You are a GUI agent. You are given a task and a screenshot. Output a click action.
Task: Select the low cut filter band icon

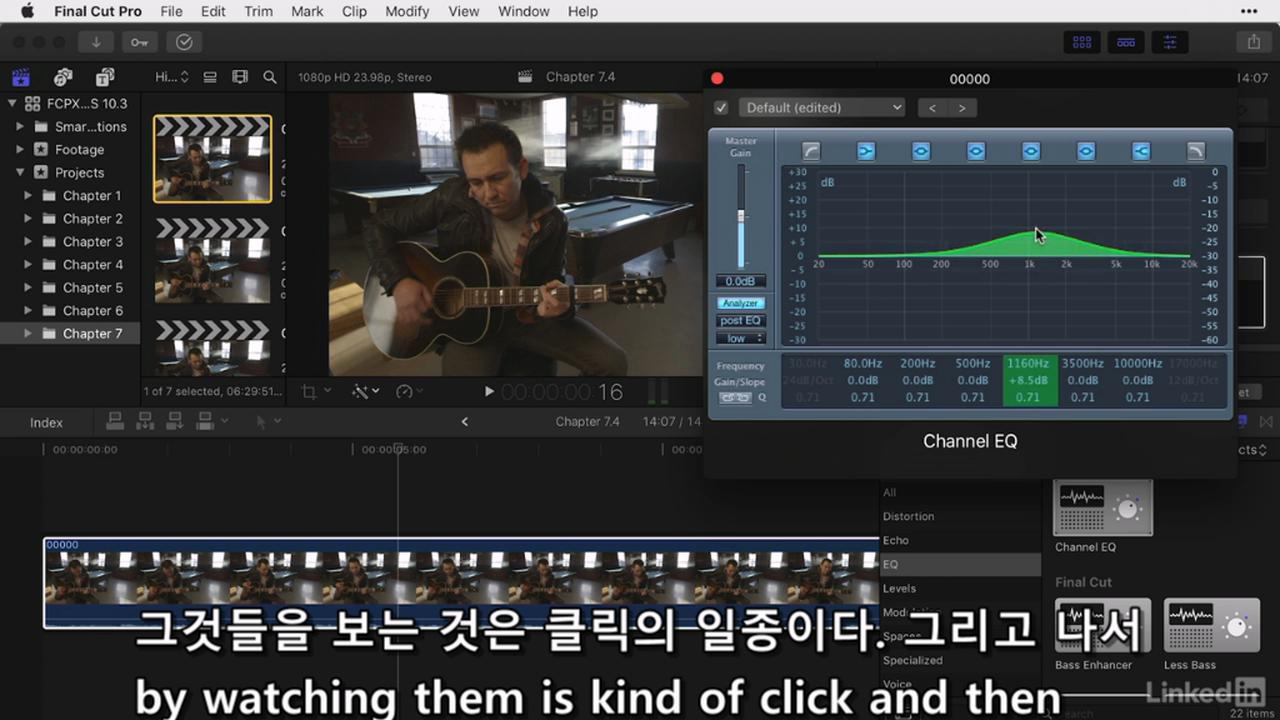811,151
